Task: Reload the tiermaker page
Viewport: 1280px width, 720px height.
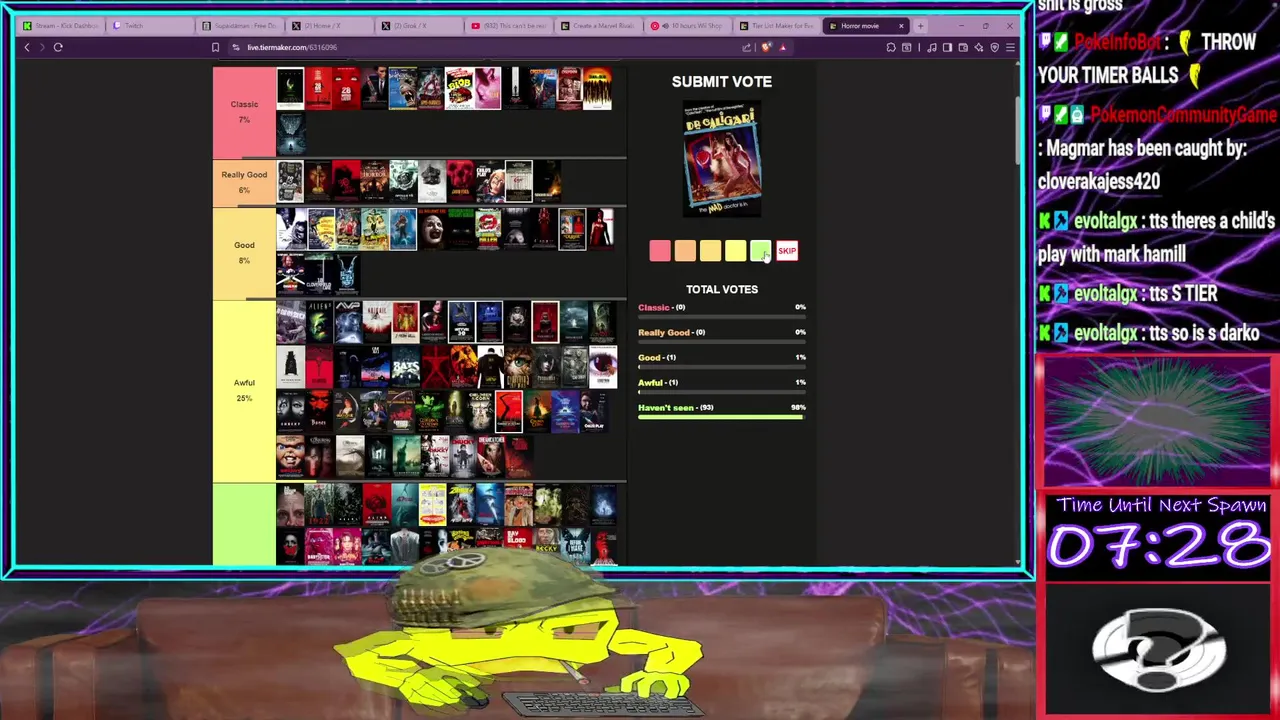Action: [x=58, y=47]
